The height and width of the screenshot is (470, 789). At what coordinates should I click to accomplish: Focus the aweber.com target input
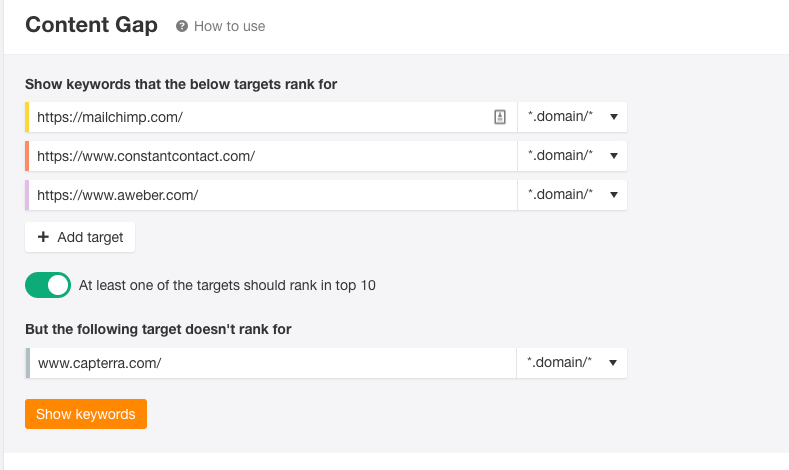[x=273, y=195]
